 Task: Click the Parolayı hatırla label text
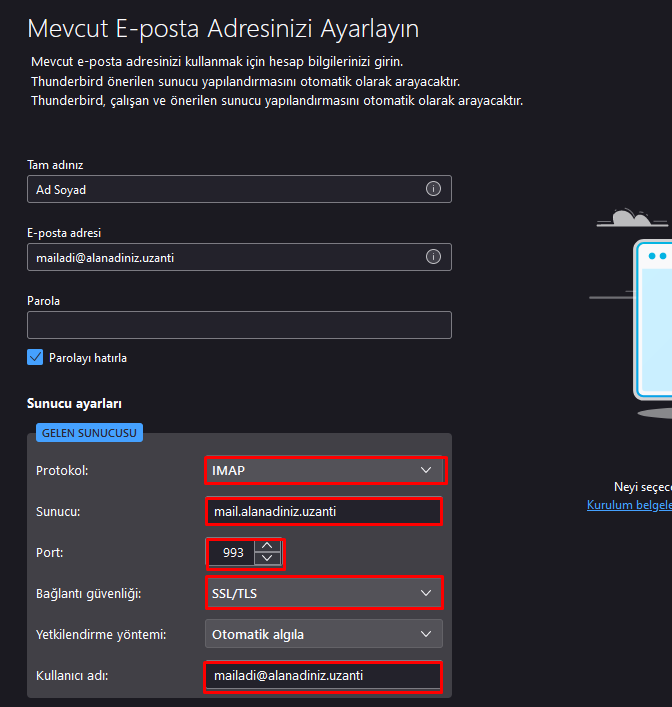tap(88, 358)
